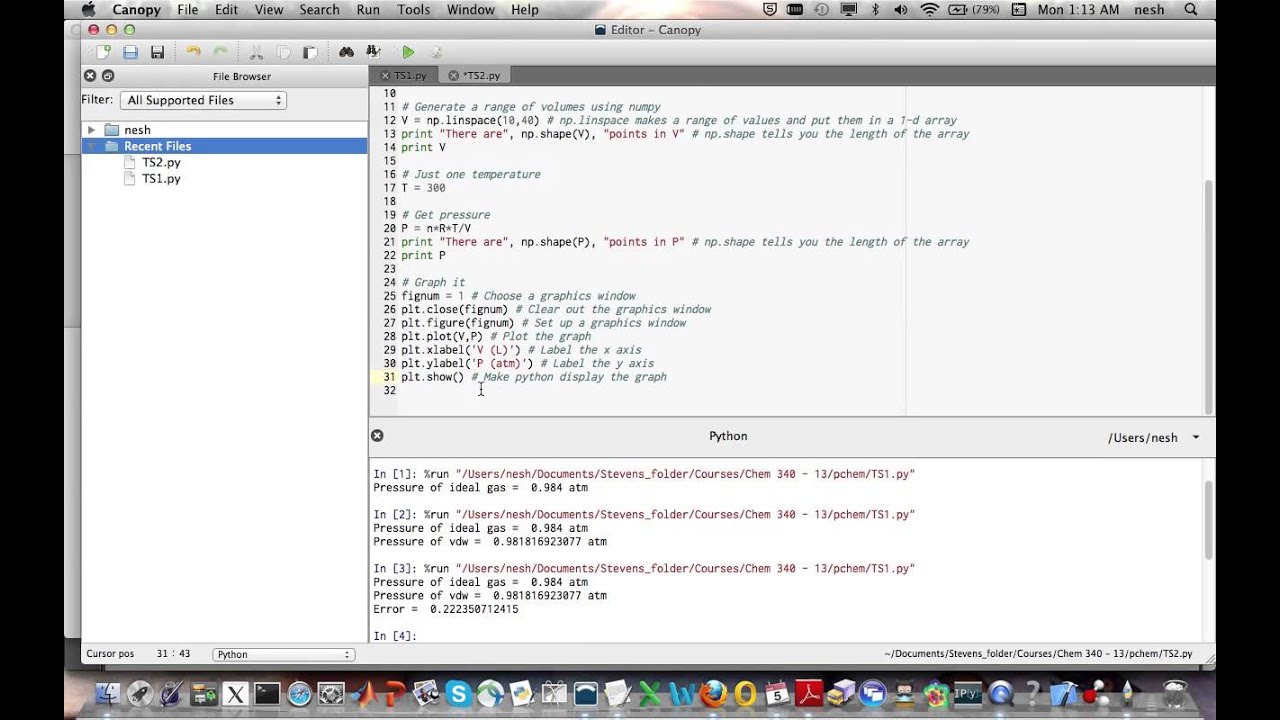Run the script with the green play button
Screen dimensions: 1280x720
tap(408, 52)
